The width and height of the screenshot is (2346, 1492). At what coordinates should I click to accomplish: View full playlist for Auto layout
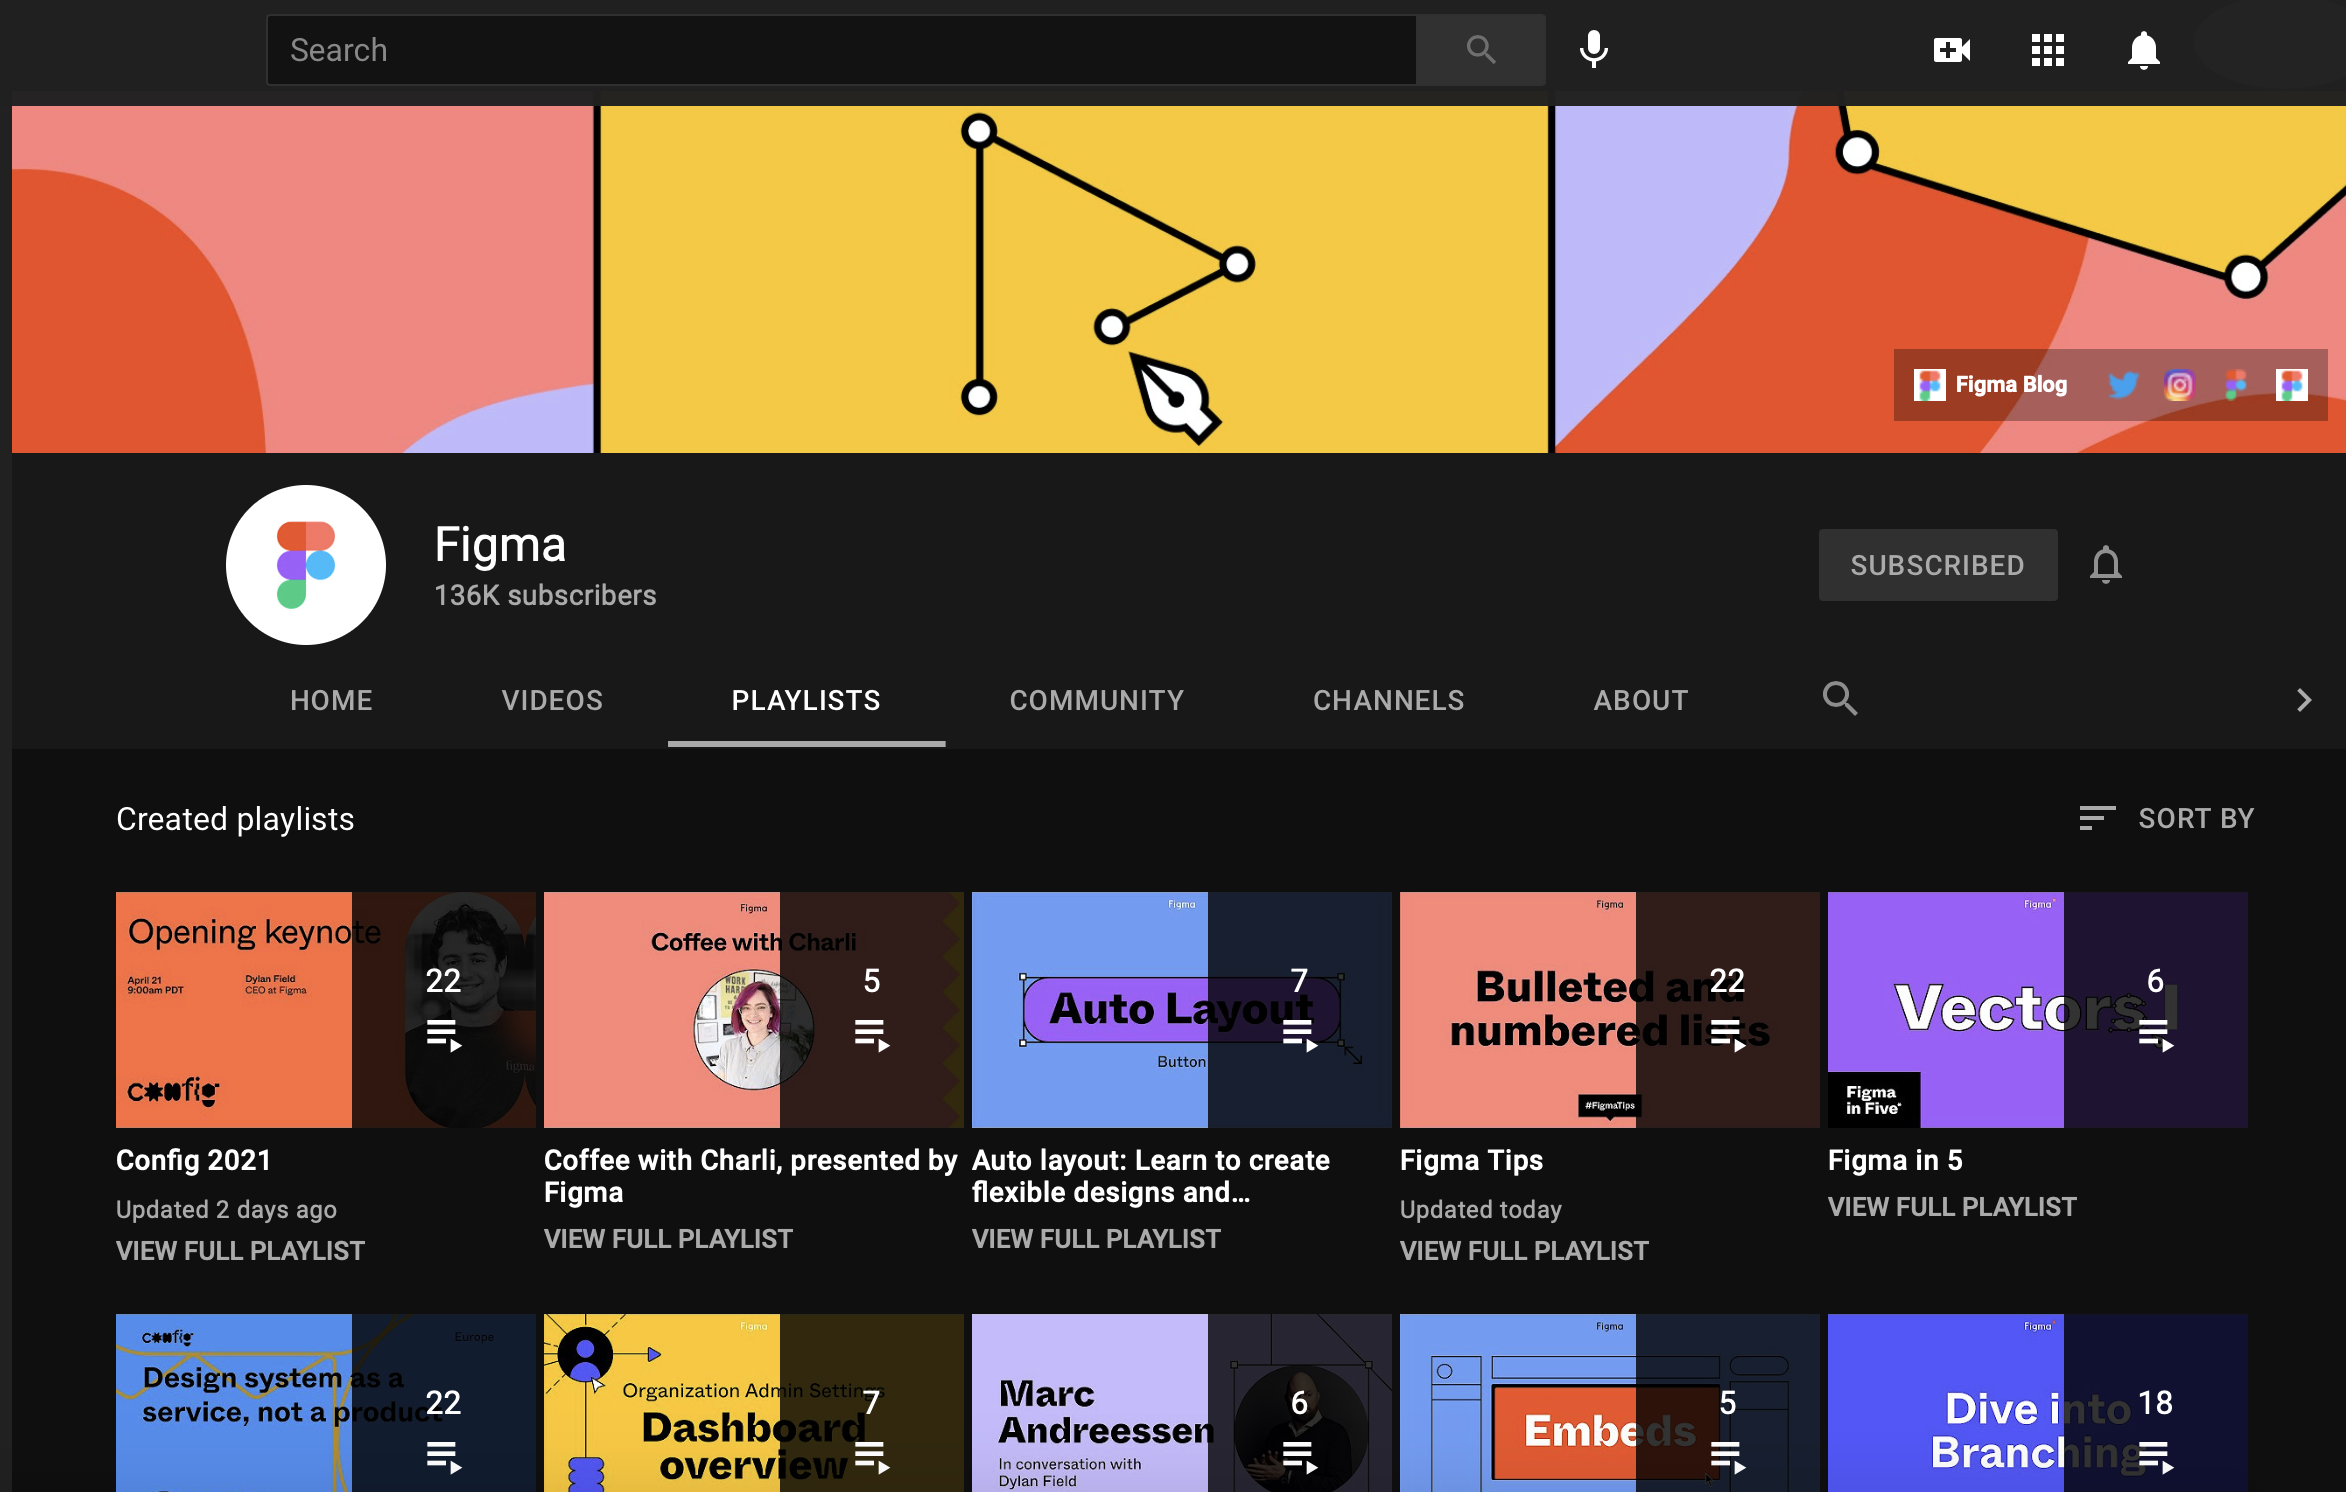pyautogui.click(x=1096, y=1239)
